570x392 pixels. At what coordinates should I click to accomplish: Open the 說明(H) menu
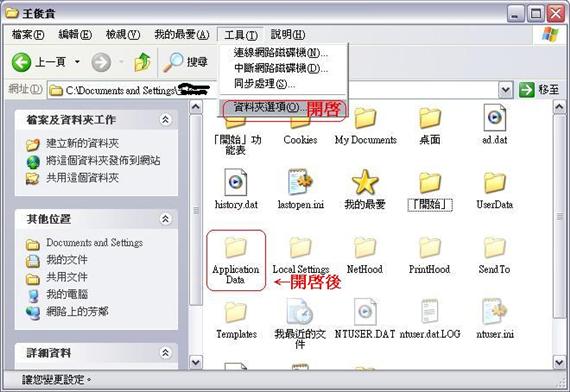click(288, 35)
